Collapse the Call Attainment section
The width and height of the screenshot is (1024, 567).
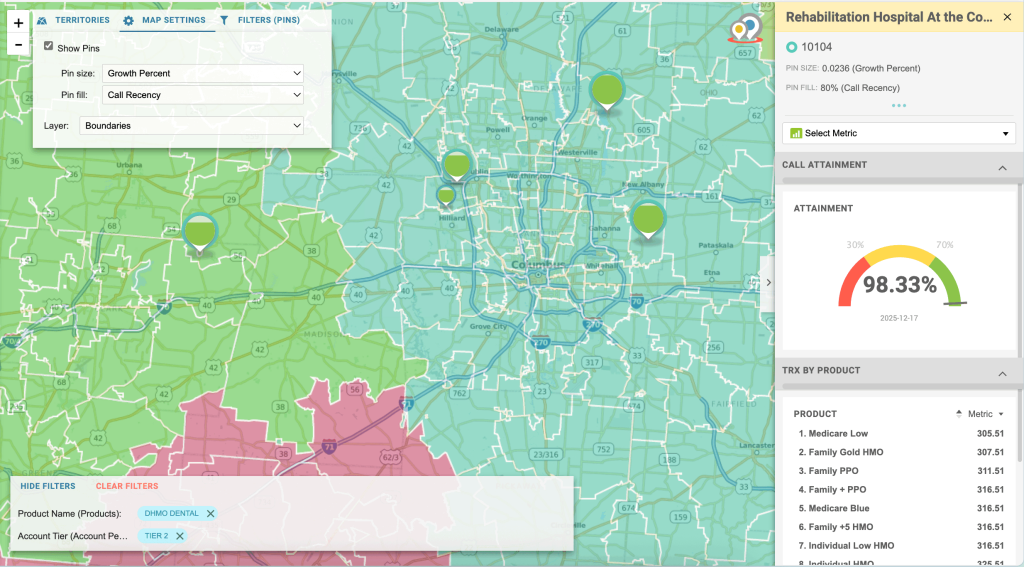point(1002,168)
